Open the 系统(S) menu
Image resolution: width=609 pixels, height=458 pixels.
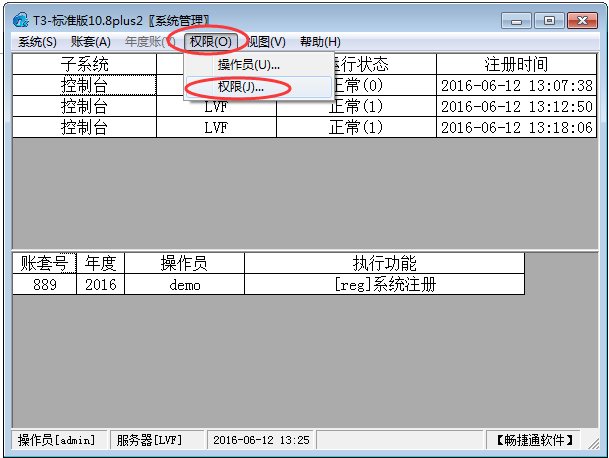(x=37, y=42)
